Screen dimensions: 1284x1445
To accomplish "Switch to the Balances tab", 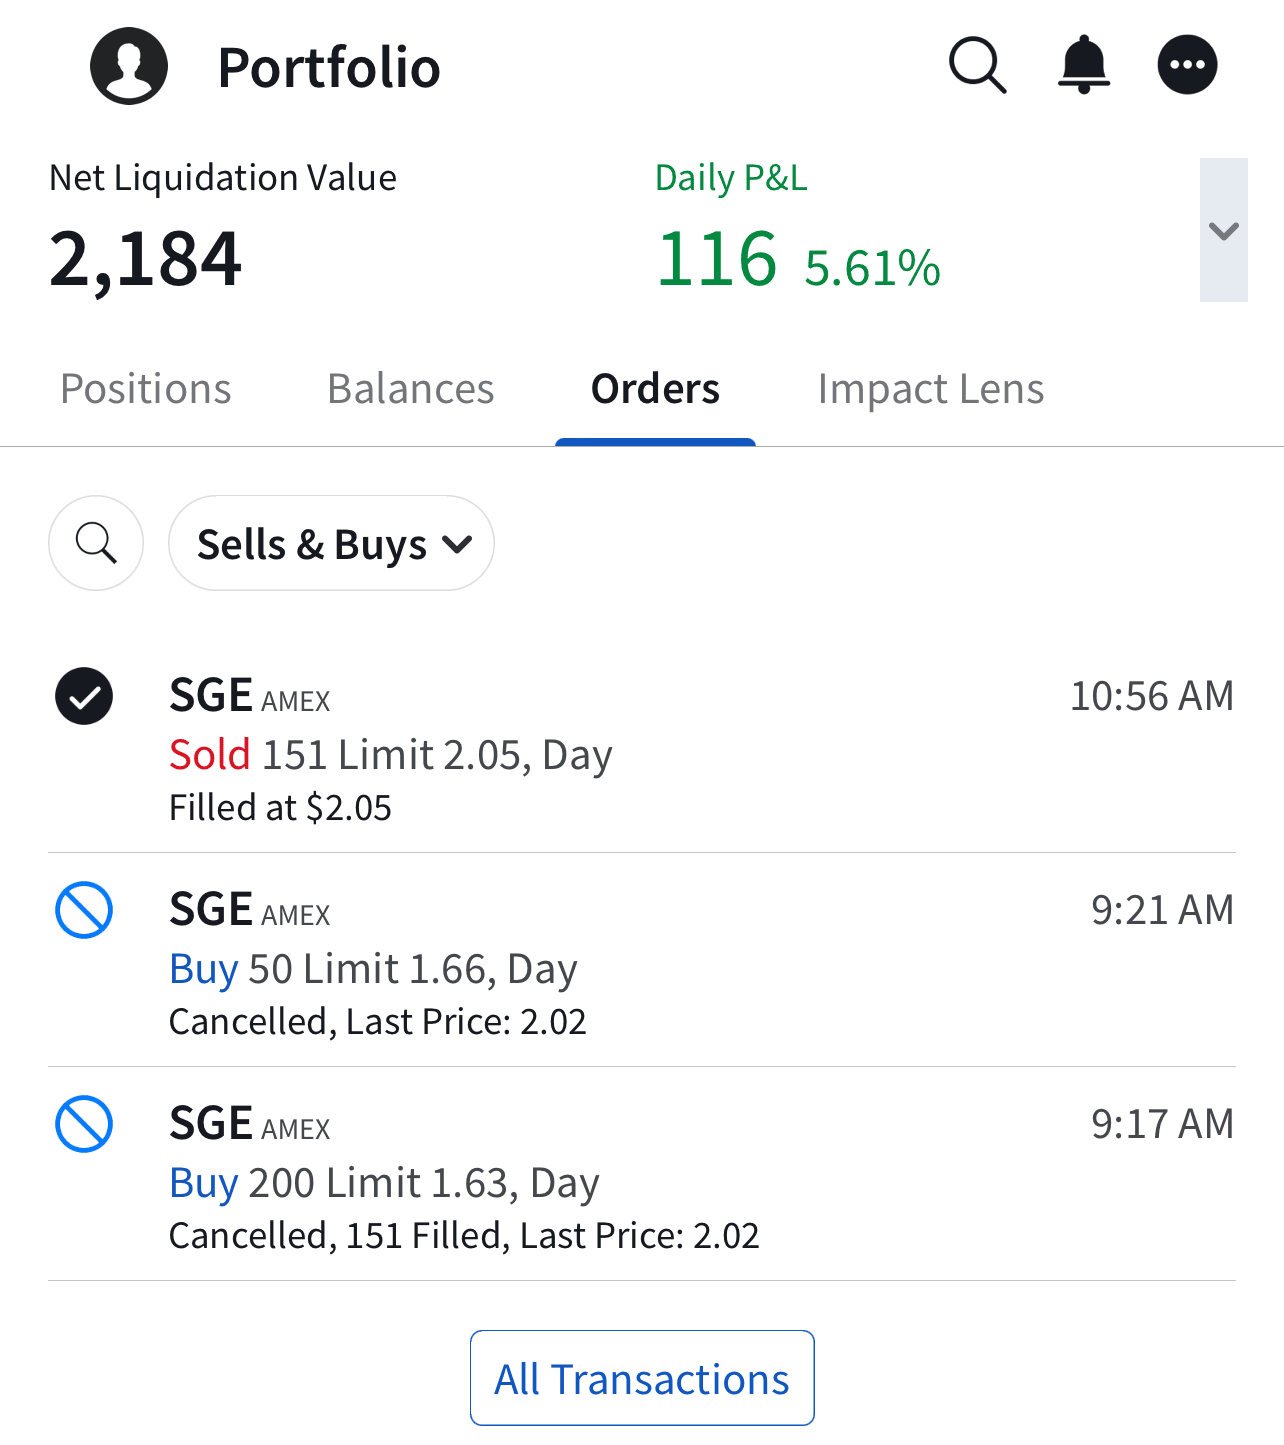I will point(411,389).
